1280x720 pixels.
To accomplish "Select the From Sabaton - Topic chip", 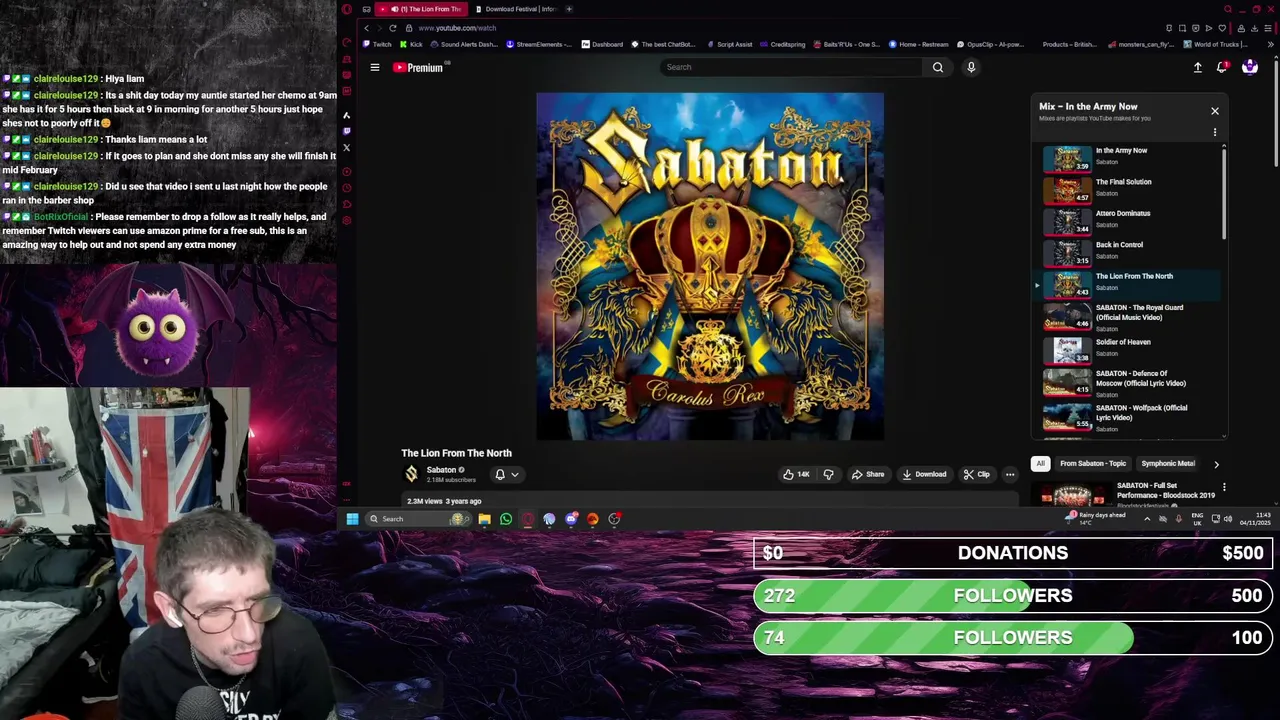I will tap(1092, 464).
